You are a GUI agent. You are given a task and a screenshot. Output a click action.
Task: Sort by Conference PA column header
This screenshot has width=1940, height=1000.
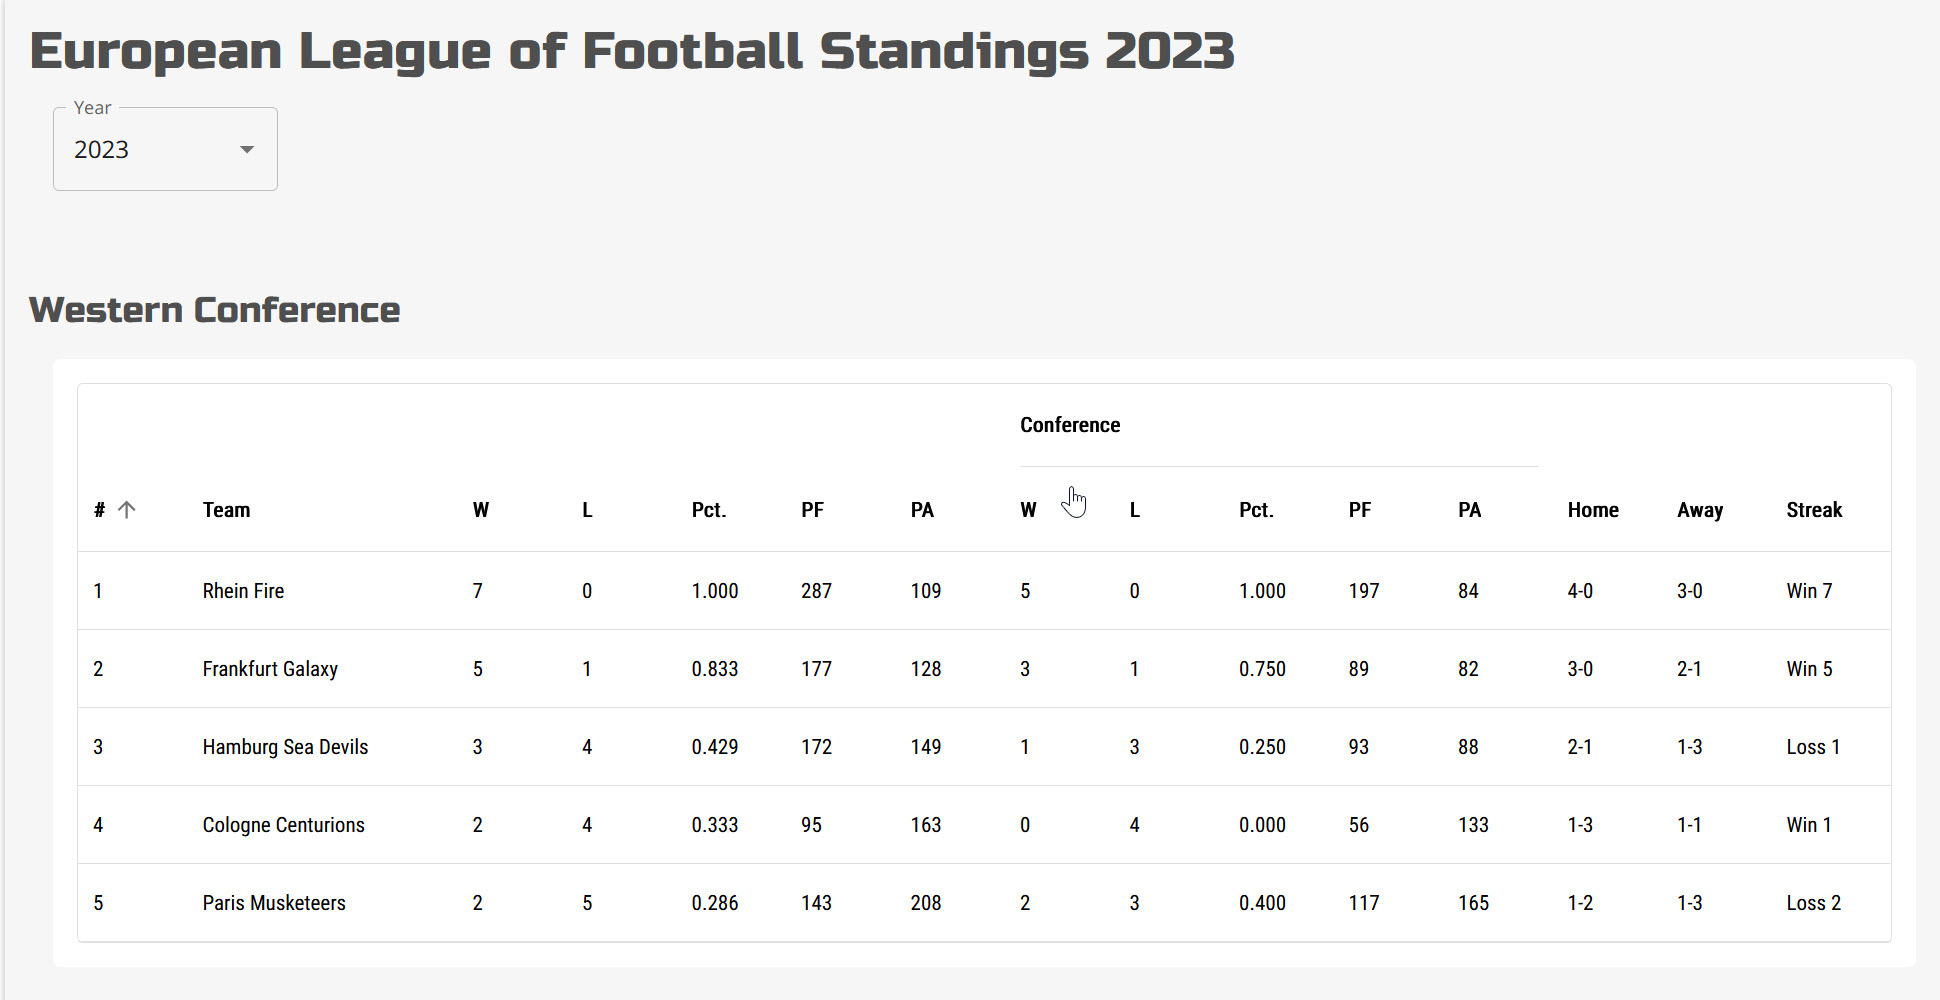coord(1469,510)
